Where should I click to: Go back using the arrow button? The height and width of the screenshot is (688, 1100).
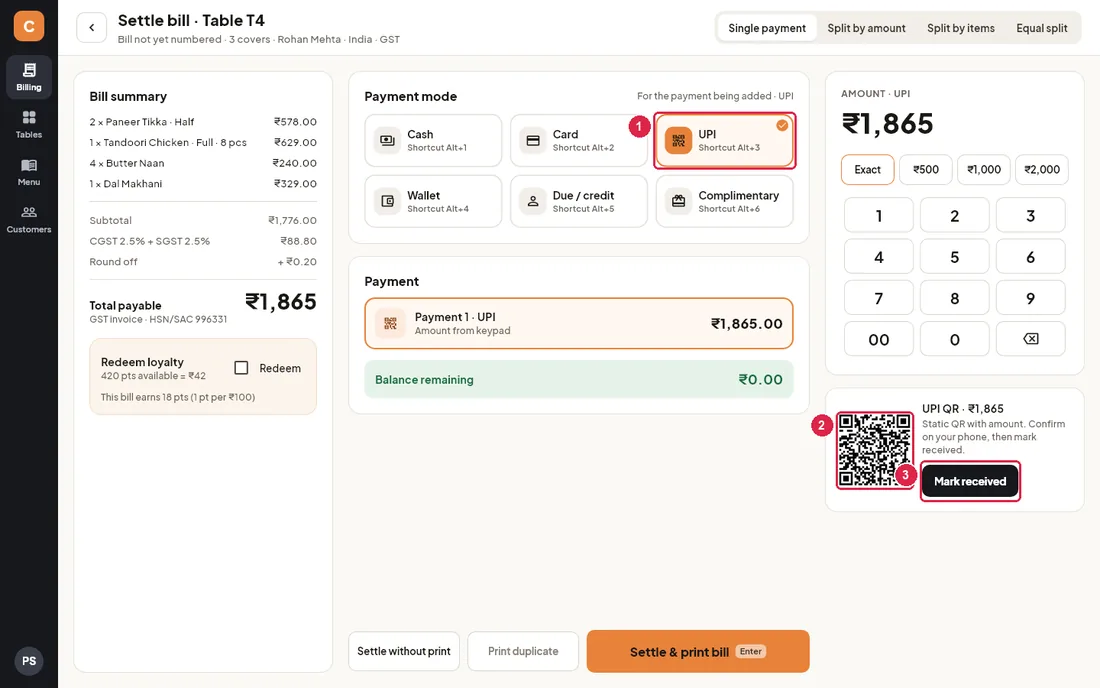pos(91,27)
